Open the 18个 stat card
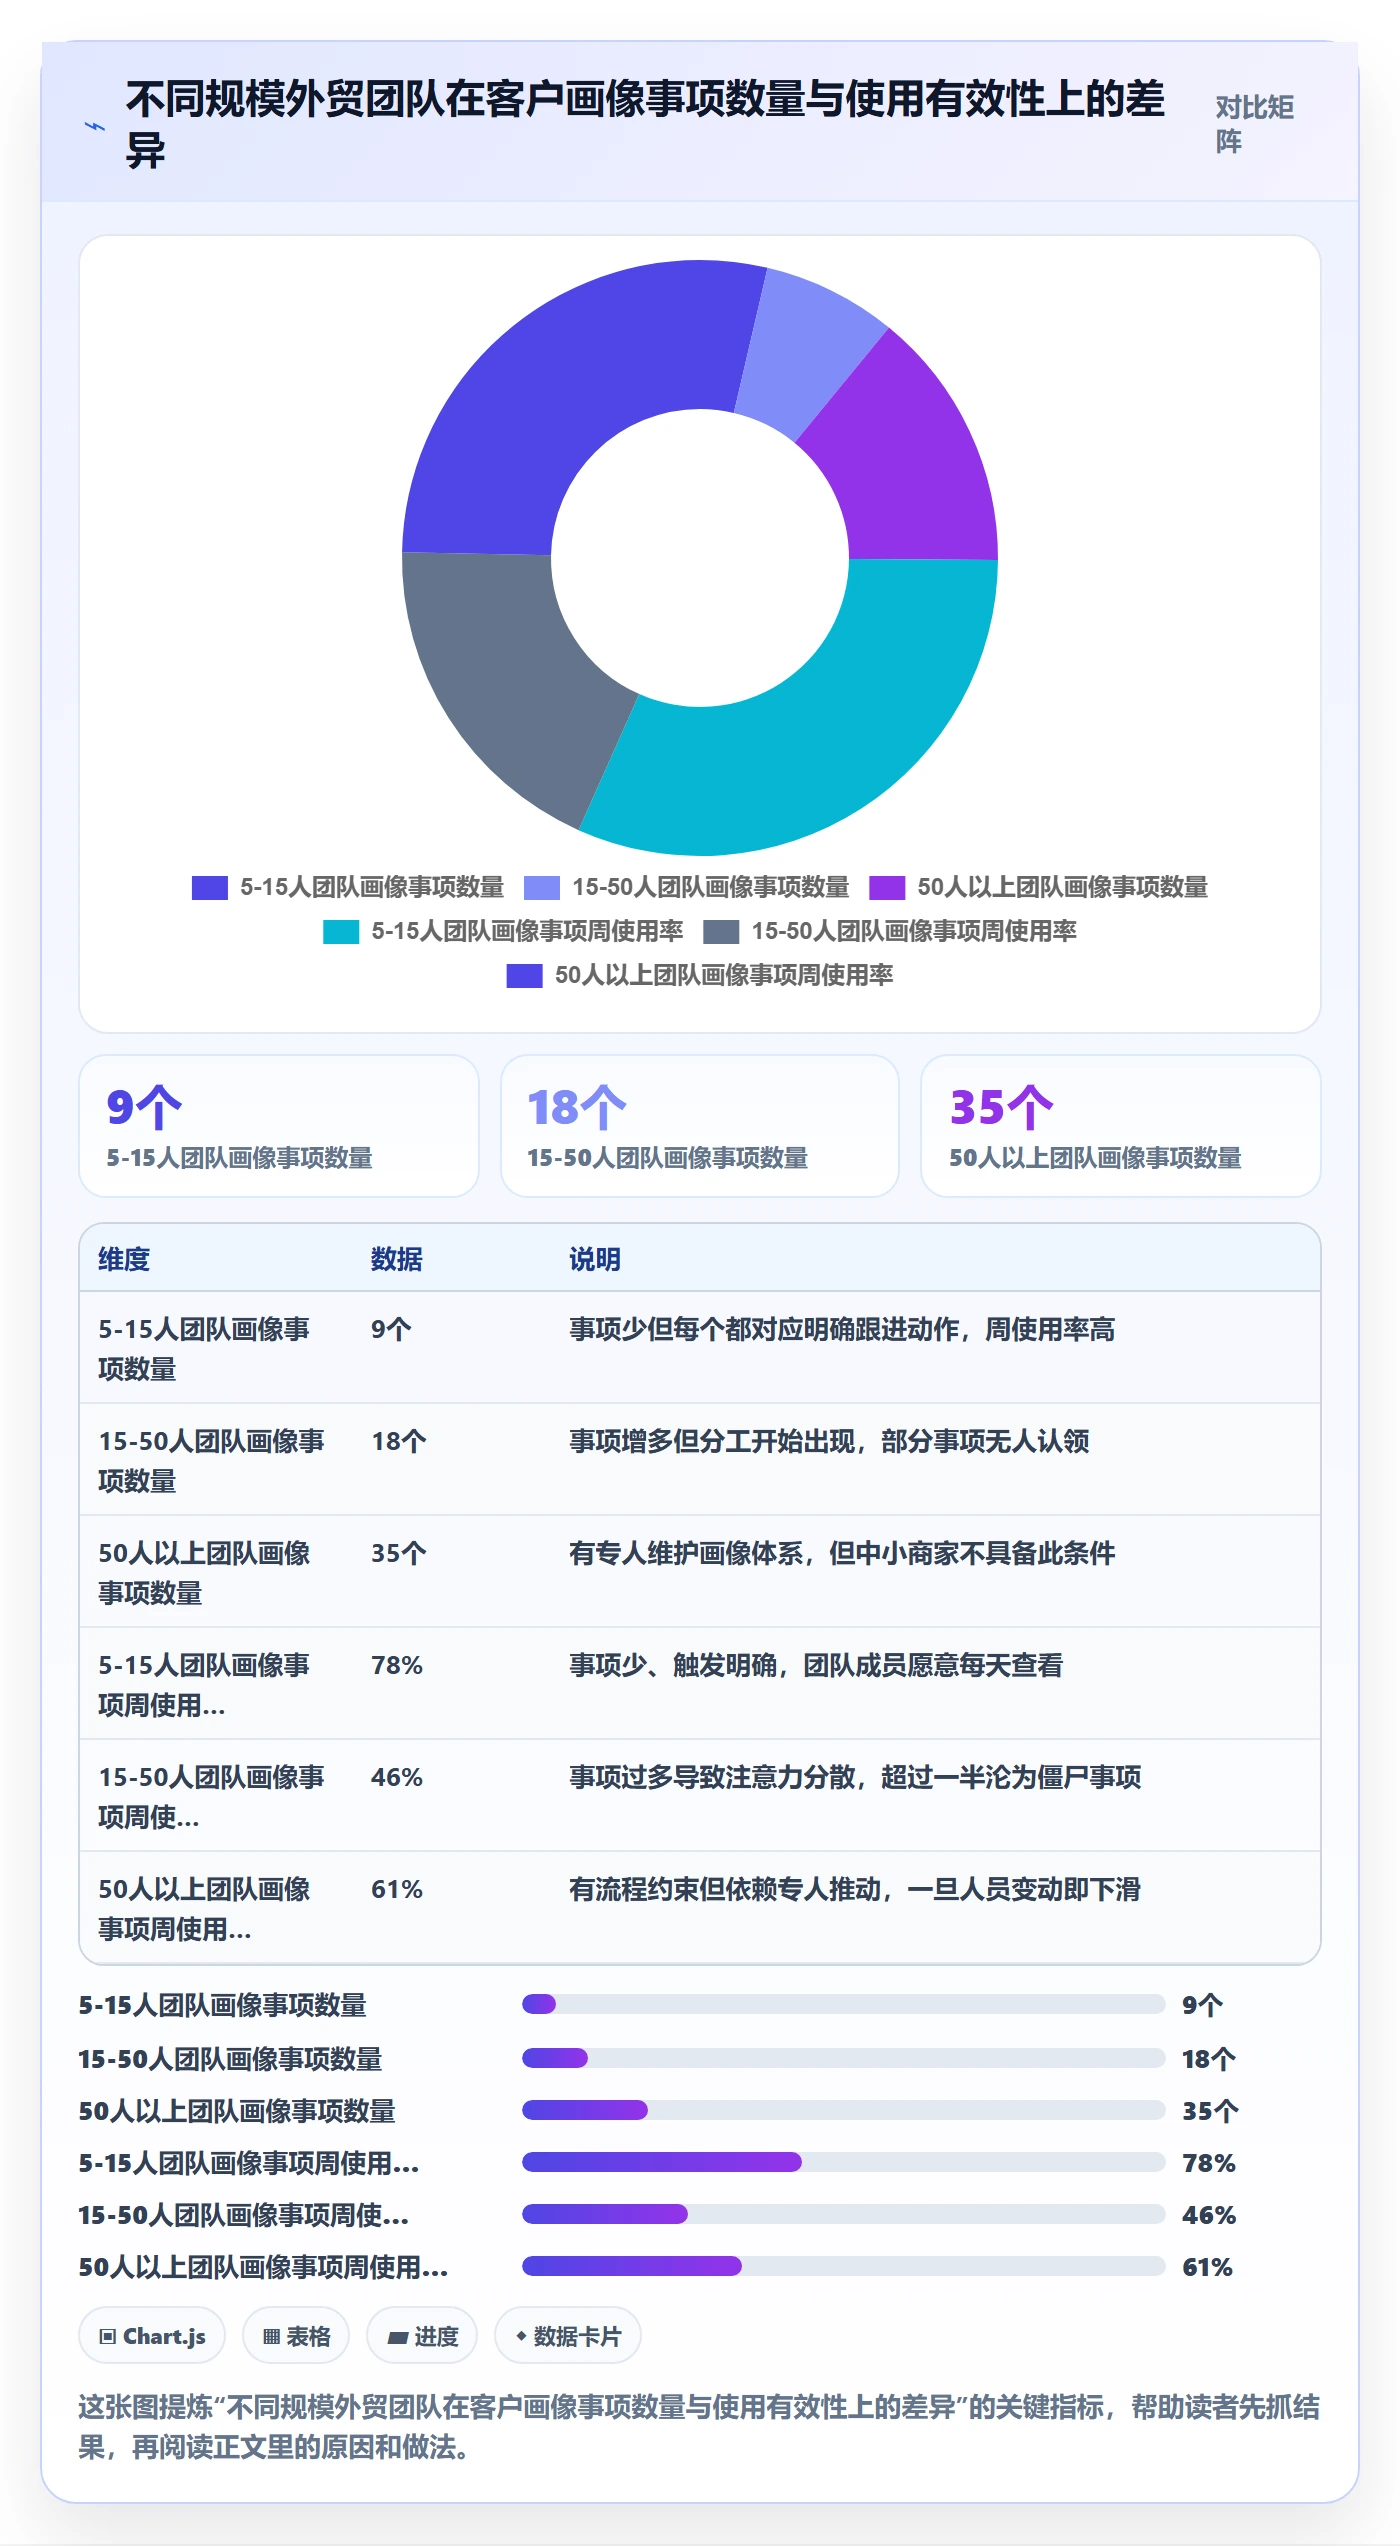This screenshot has height=2546, width=1400. tap(700, 1126)
